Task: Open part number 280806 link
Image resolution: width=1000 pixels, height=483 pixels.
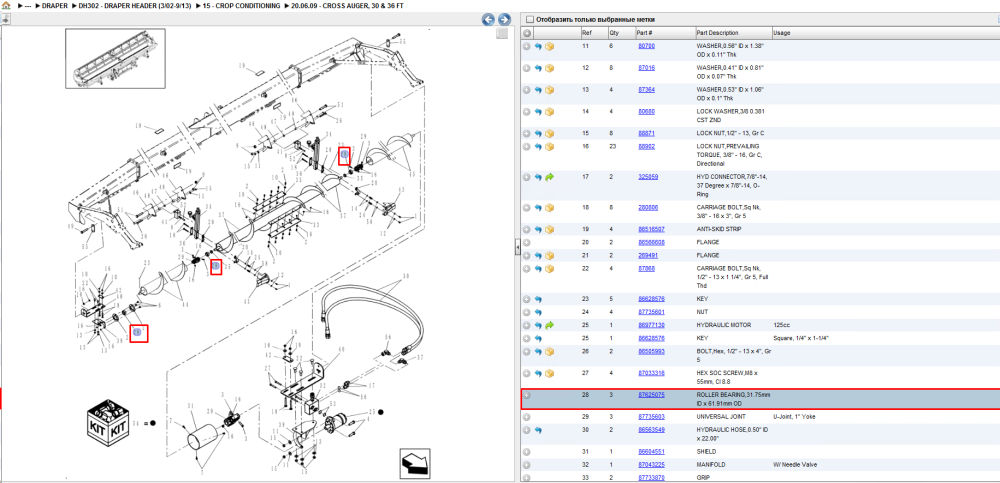Action: (648, 207)
